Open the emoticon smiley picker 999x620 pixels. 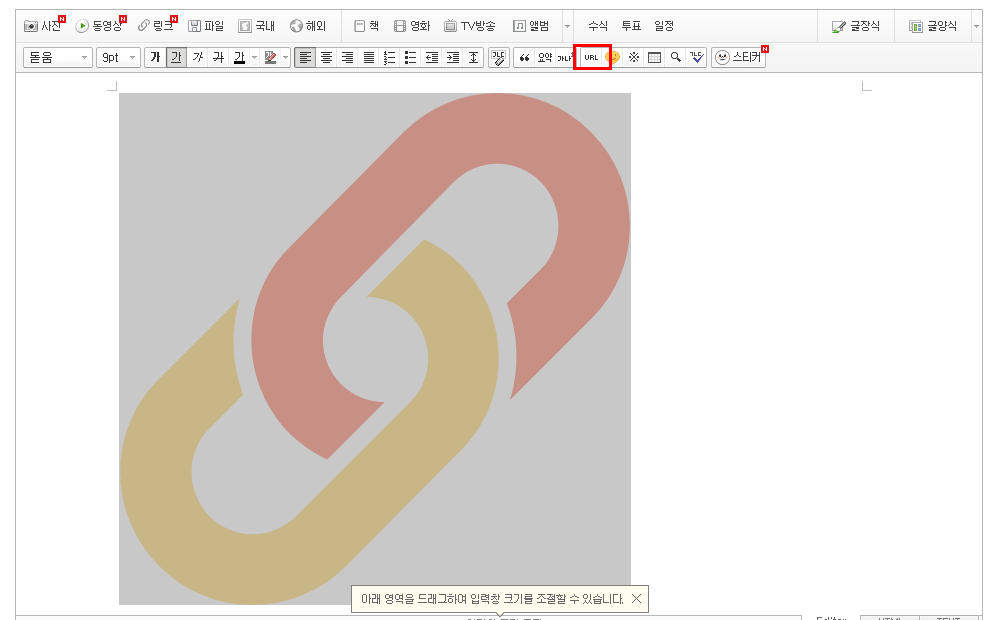(612, 57)
